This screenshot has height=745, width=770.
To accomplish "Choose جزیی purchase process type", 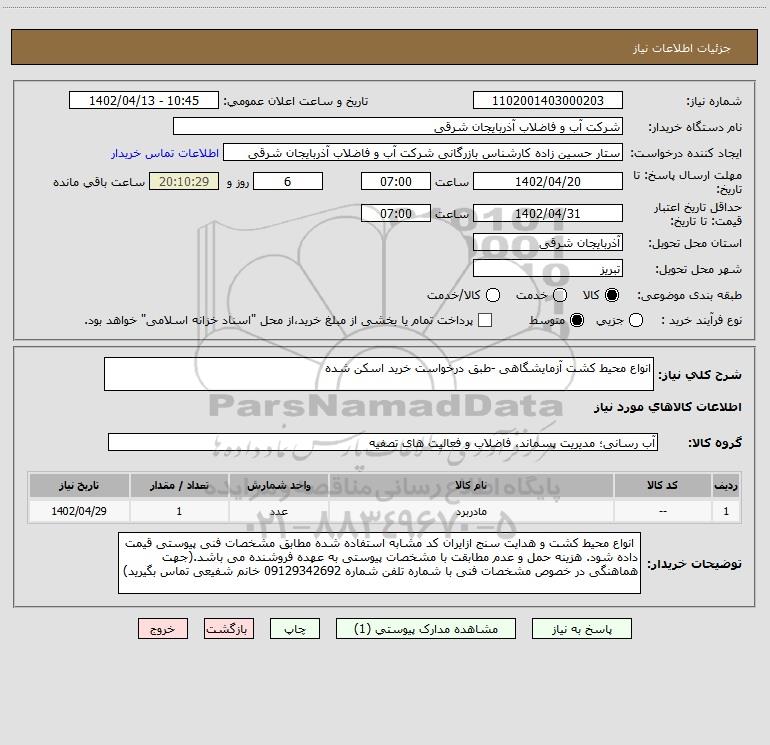I will 636,320.
